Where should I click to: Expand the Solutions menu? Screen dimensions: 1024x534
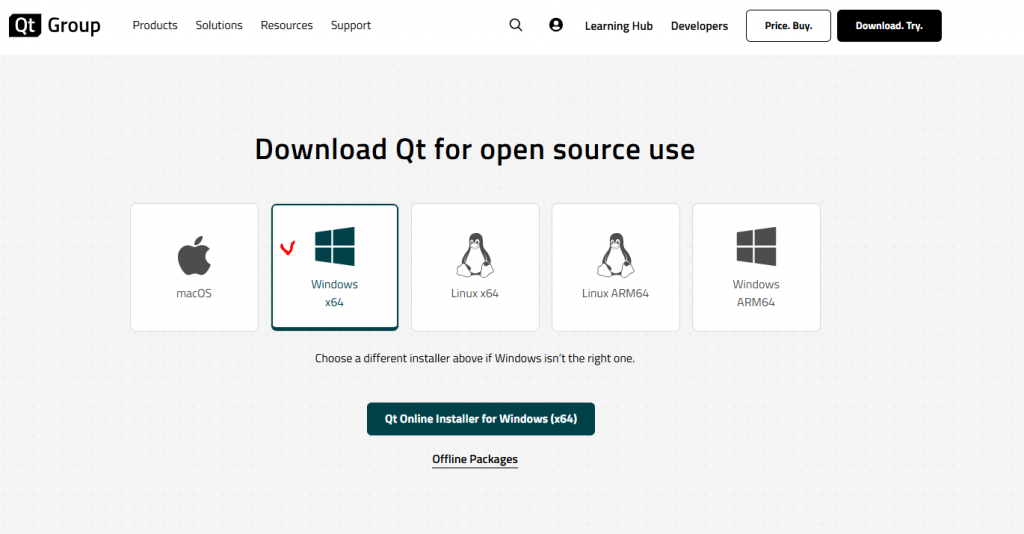click(x=219, y=26)
